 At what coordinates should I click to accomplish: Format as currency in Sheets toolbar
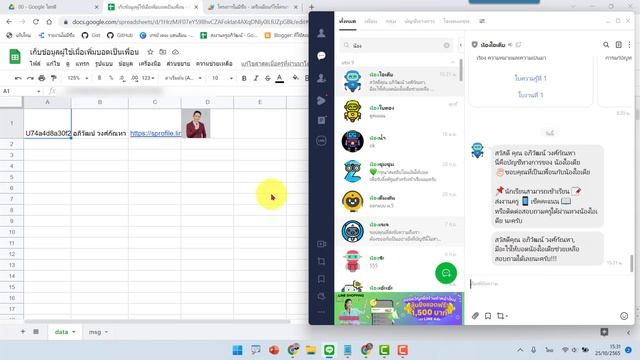point(99,78)
